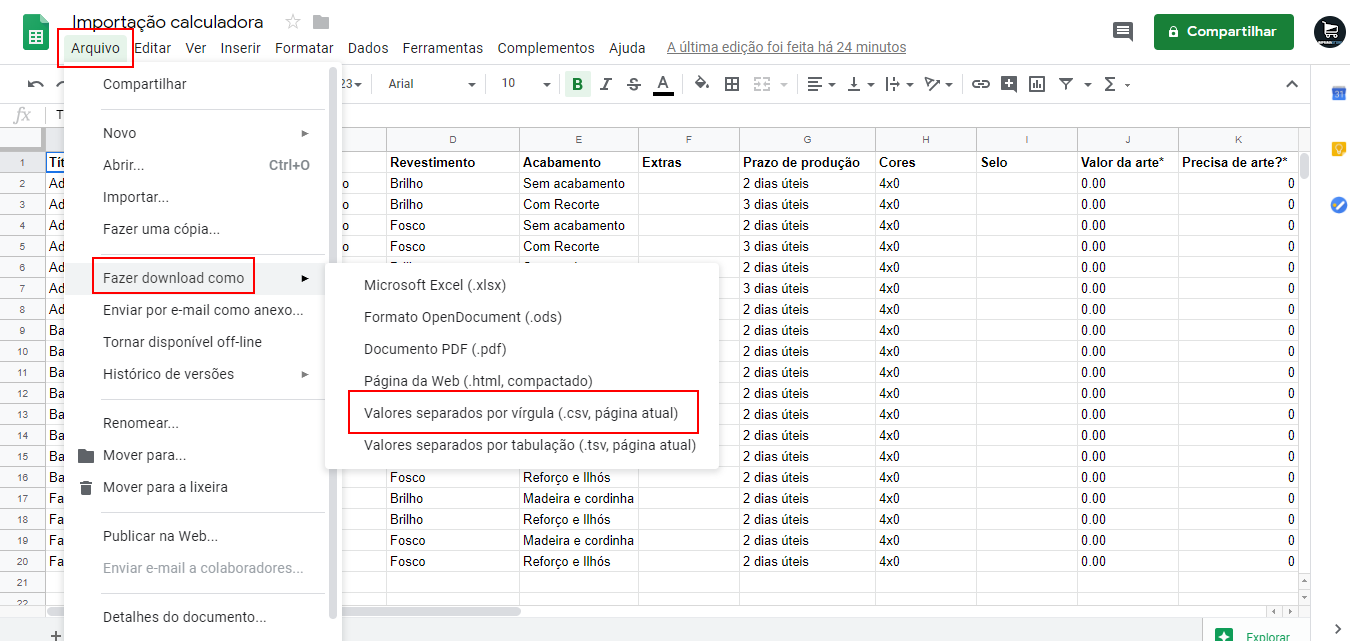Open the text color picker

coord(662,84)
